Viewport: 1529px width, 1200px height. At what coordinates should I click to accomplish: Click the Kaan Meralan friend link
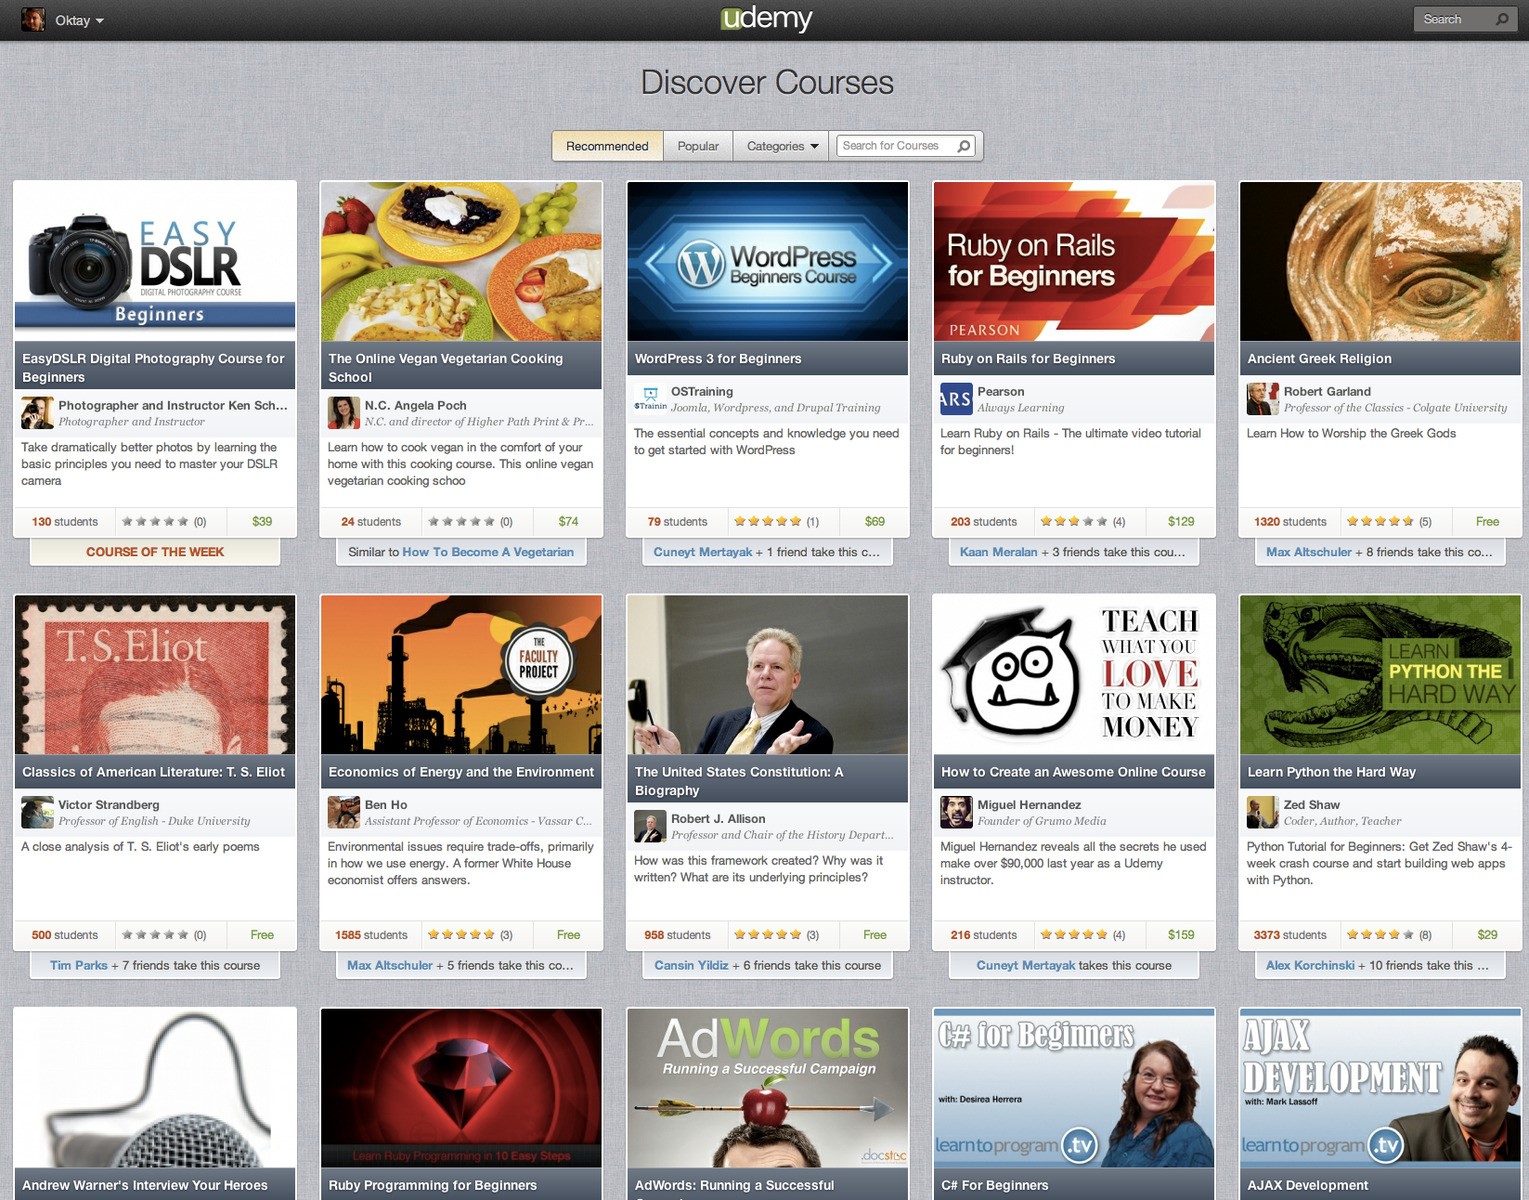(x=998, y=552)
